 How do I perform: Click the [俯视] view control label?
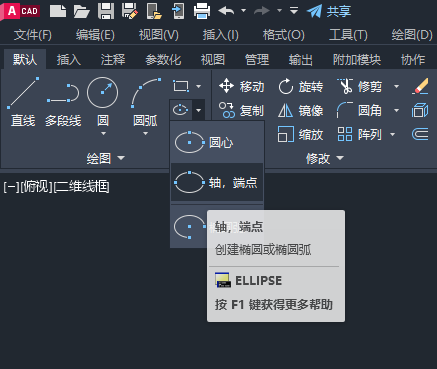(36, 187)
